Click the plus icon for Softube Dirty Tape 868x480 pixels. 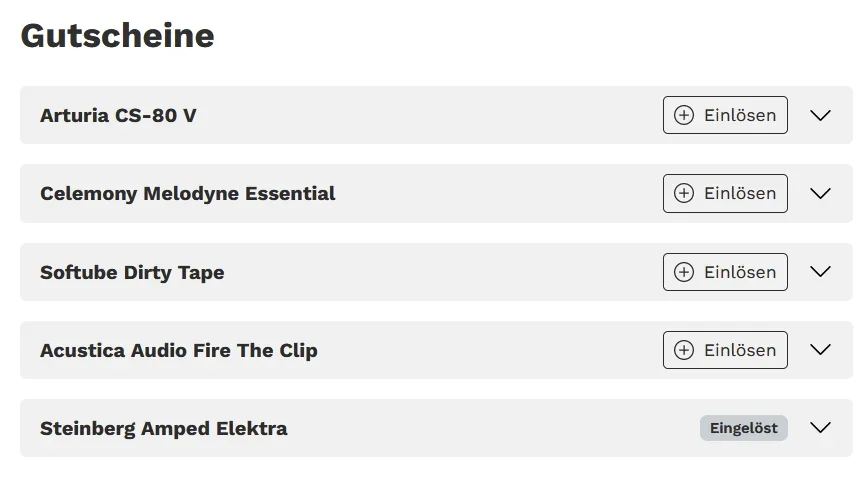click(684, 272)
